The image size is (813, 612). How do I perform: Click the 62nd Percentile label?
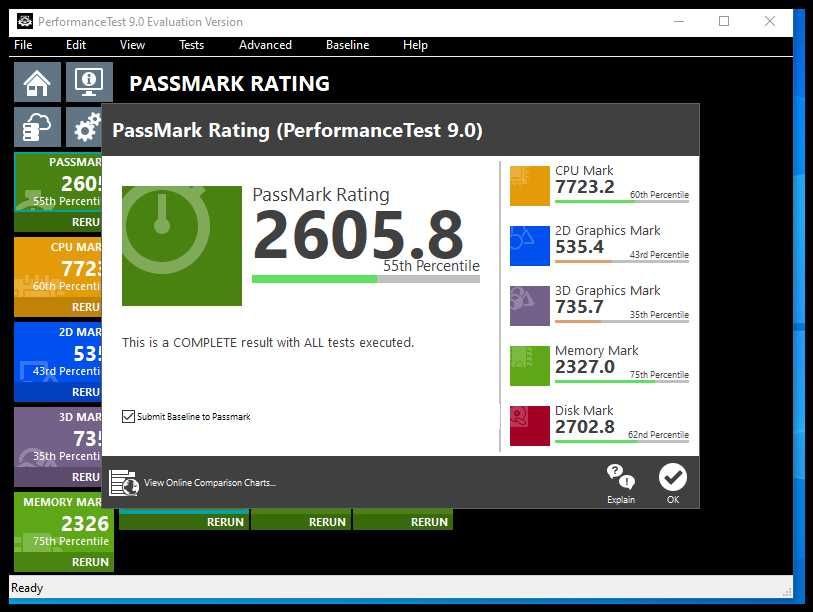[x=658, y=435]
